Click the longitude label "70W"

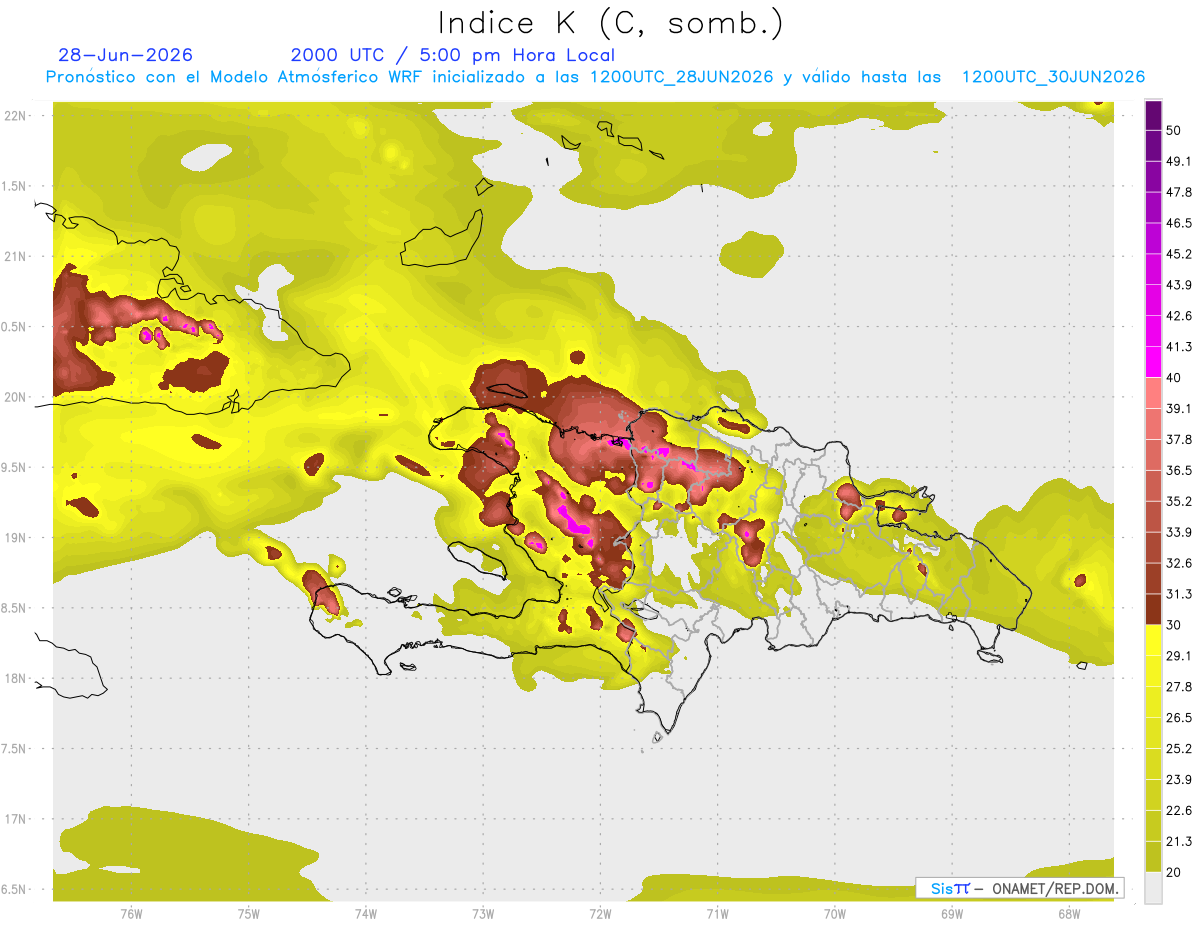[x=834, y=914]
